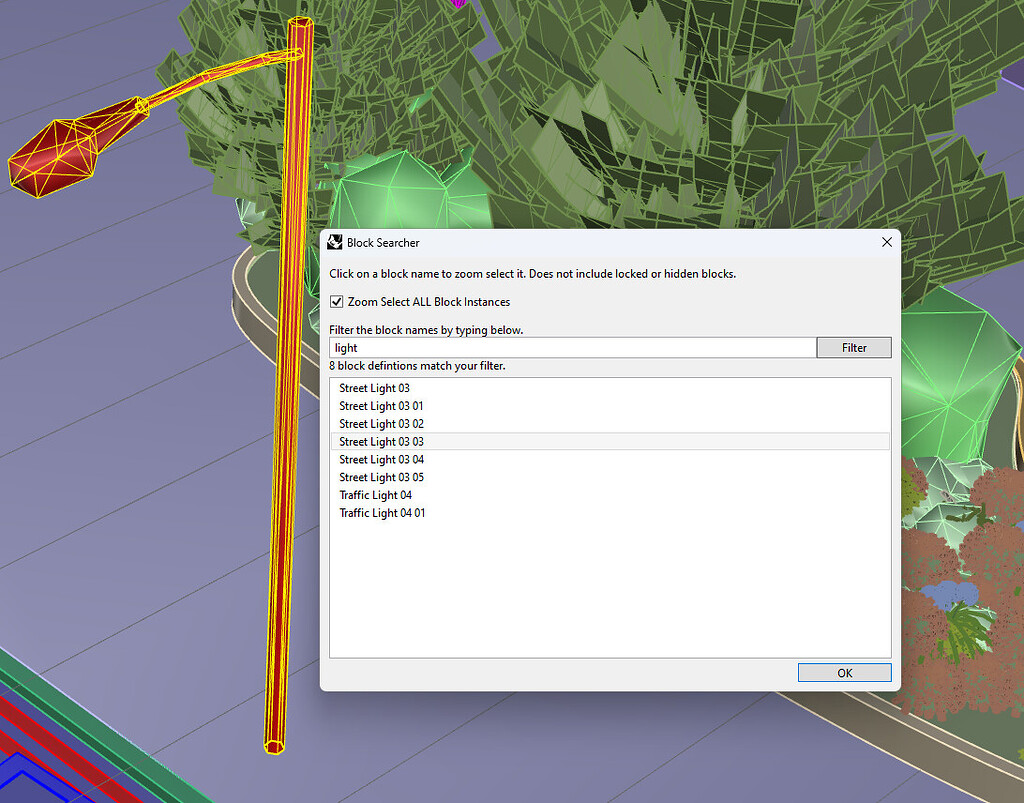
Task: Select the Street Light 03 block
Action: pyautogui.click(x=375, y=388)
